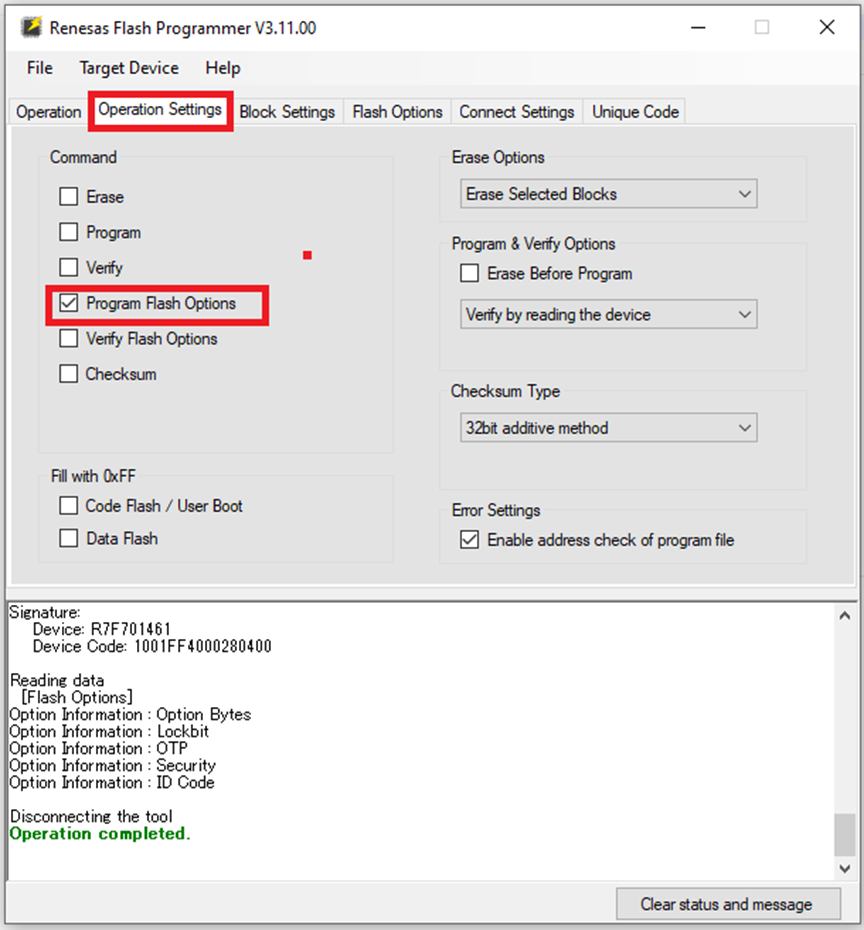Open the 32bit additive method dropdown

(x=608, y=428)
